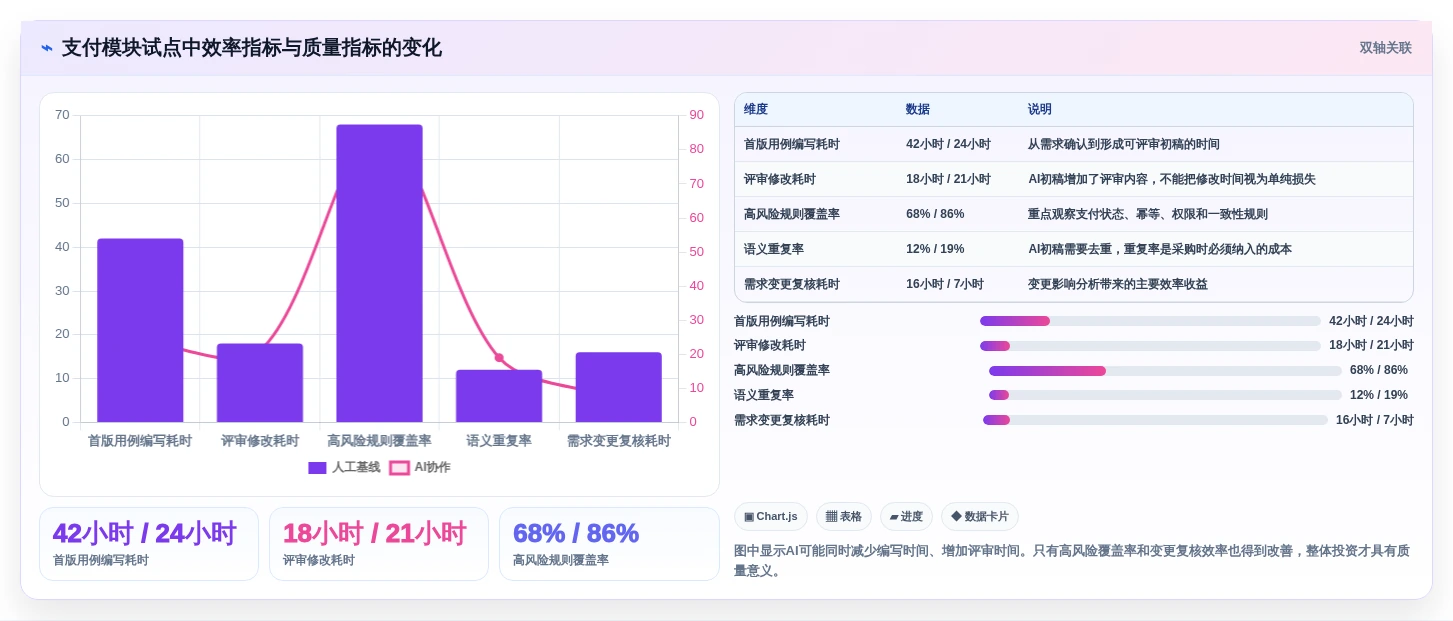Image resolution: width=1453 pixels, height=621 pixels.
Task: Click the pink AI协作 legend swatch
Action: [x=399, y=467]
